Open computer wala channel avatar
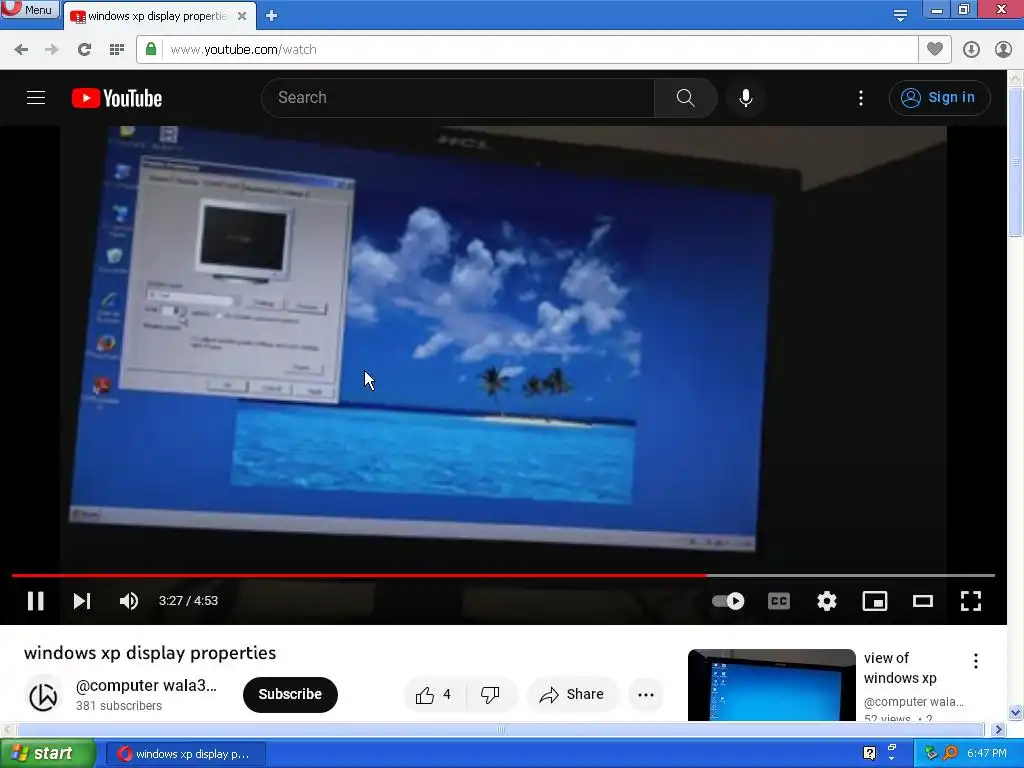Image resolution: width=1024 pixels, height=768 pixels. pyautogui.click(x=44, y=695)
